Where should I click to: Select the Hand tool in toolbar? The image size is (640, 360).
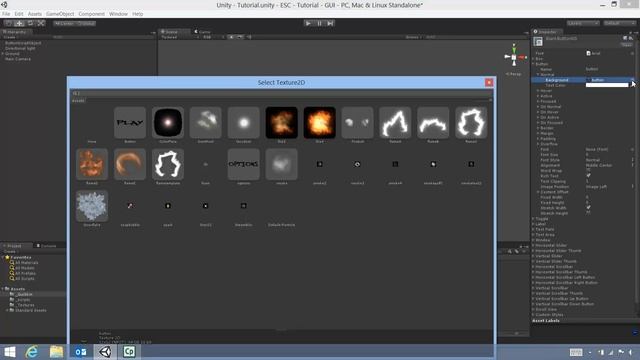click(x=9, y=23)
